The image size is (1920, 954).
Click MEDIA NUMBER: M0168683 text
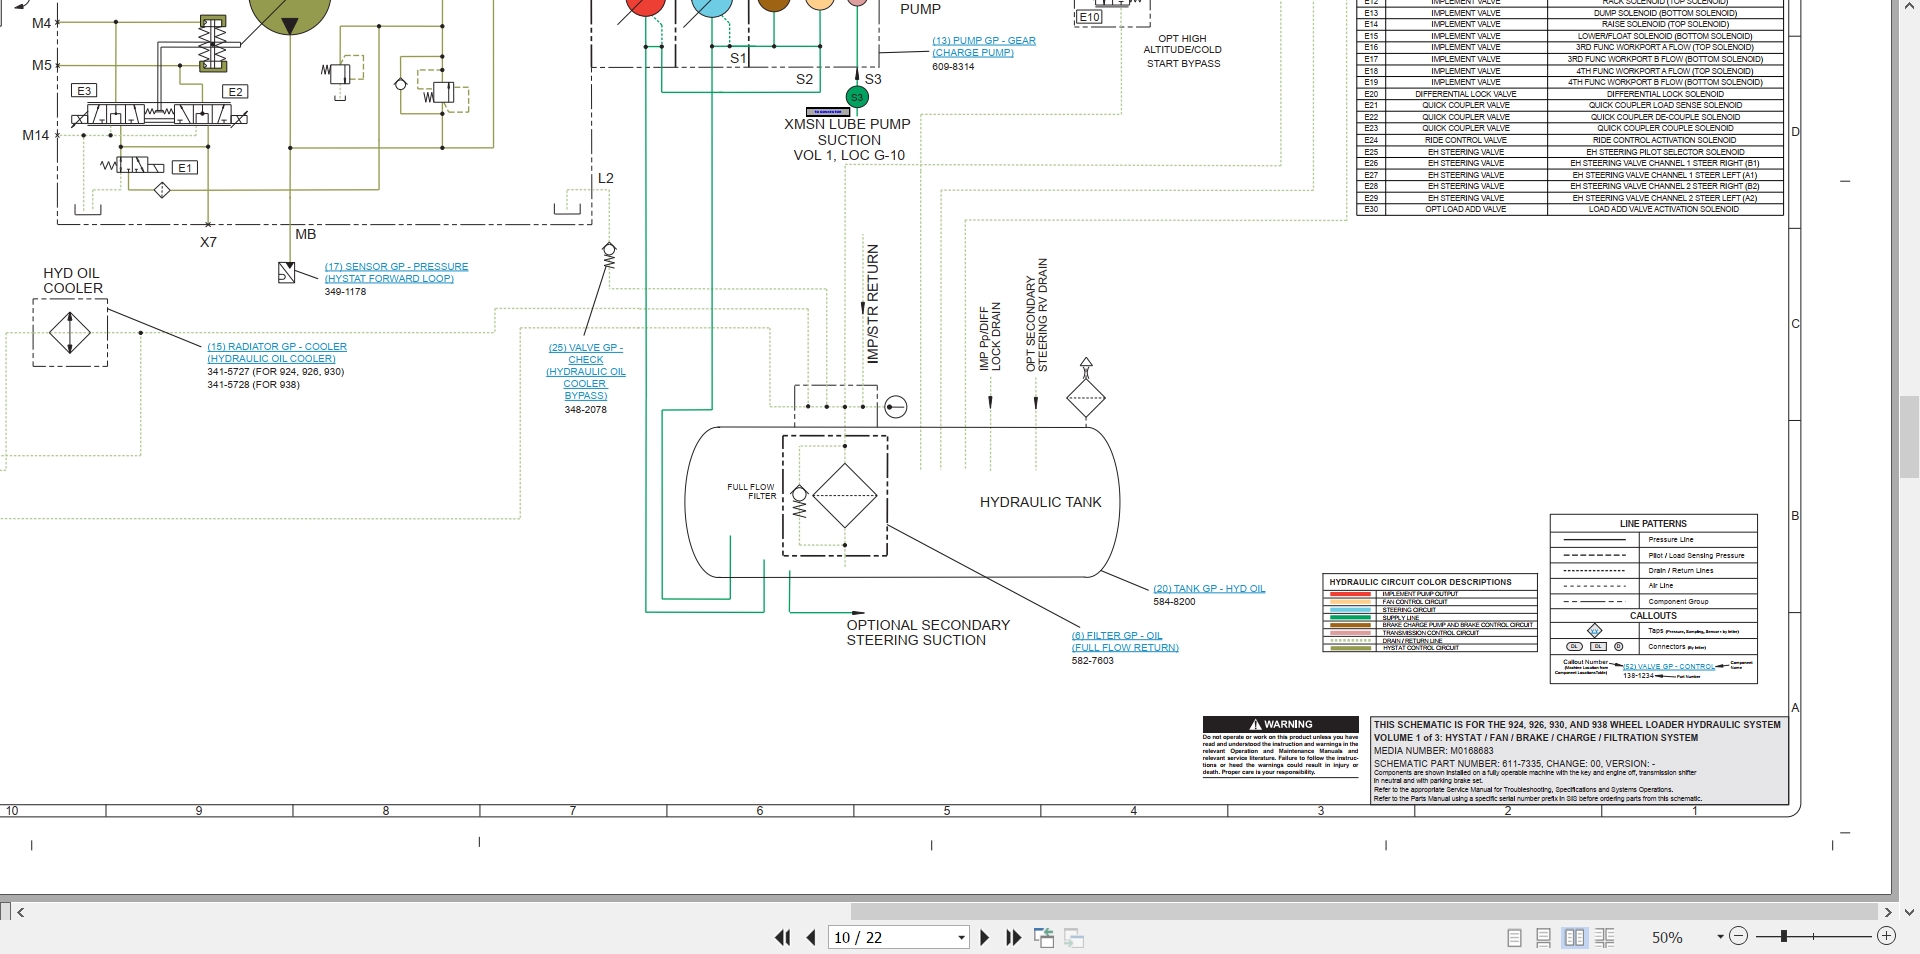click(x=1433, y=750)
